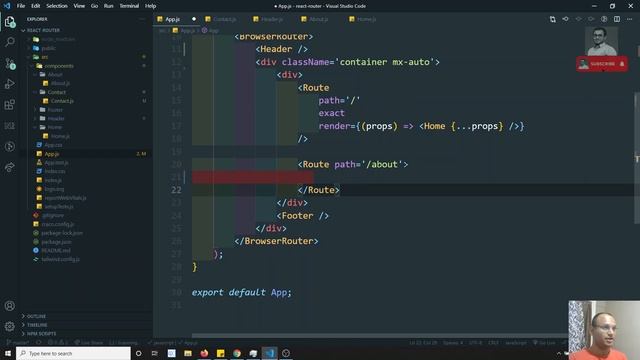Viewport: 640px width, 360px height.
Task: Open the Run and Debug view
Action: click(x=10, y=84)
